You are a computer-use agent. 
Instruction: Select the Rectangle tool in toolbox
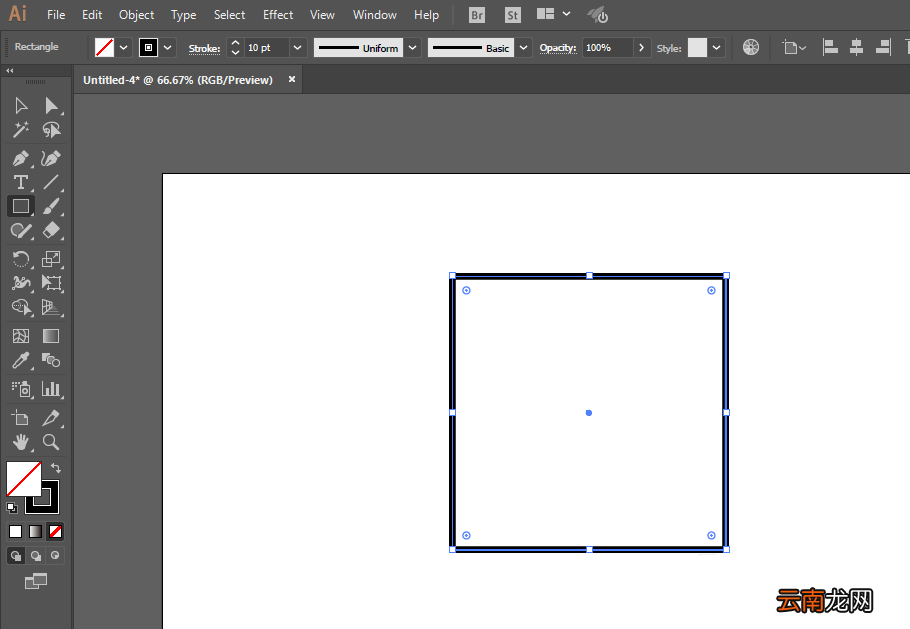point(21,206)
